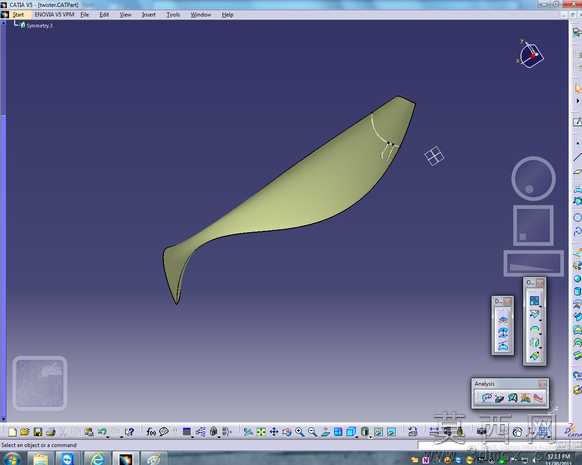
Task: Close the Analysis floating toolbar
Action: coord(542,383)
